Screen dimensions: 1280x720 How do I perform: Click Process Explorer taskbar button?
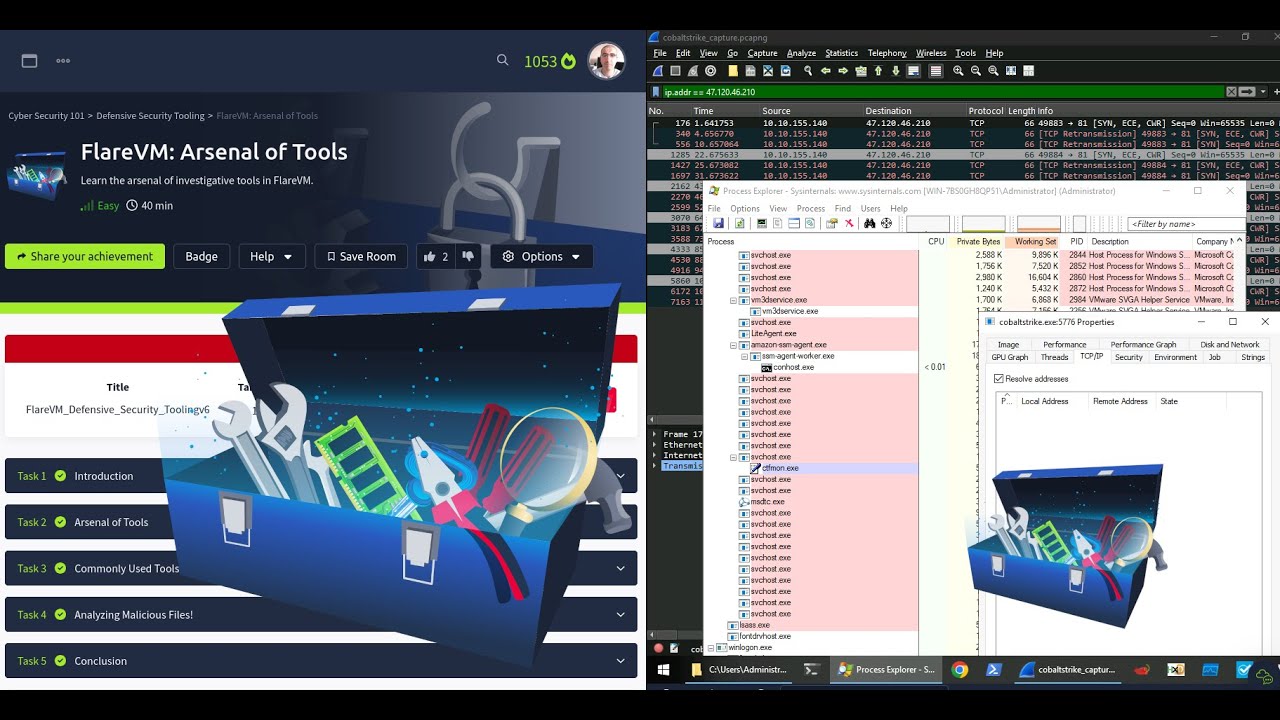point(885,670)
